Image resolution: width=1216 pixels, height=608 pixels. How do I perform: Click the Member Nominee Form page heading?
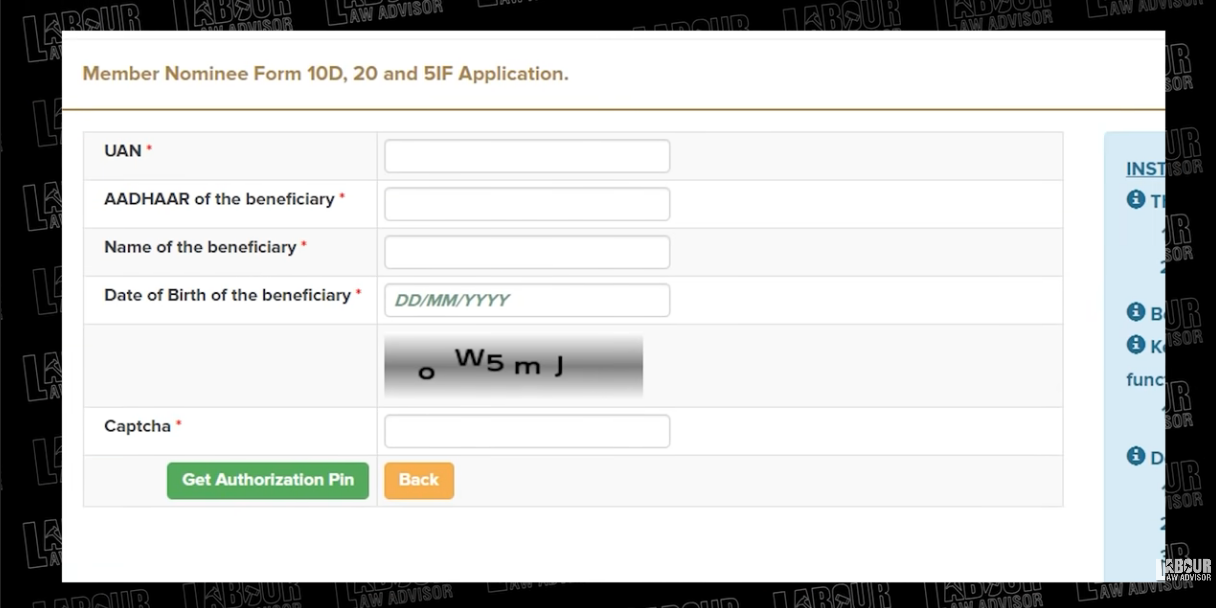325,74
